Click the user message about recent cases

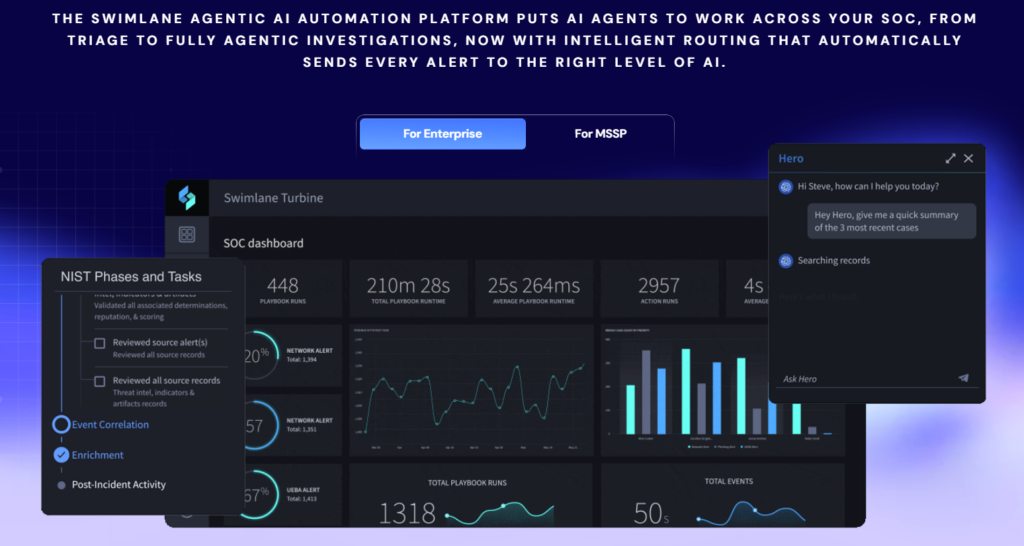pyautogui.click(x=891, y=221)
